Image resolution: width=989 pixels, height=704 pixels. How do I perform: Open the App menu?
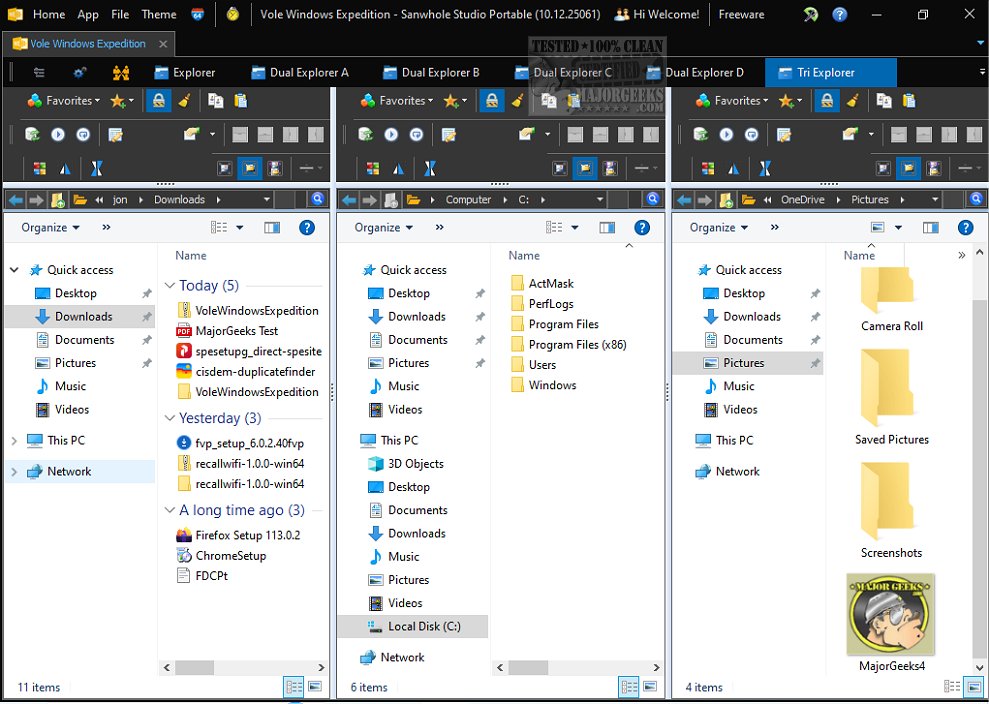(88, 14)
